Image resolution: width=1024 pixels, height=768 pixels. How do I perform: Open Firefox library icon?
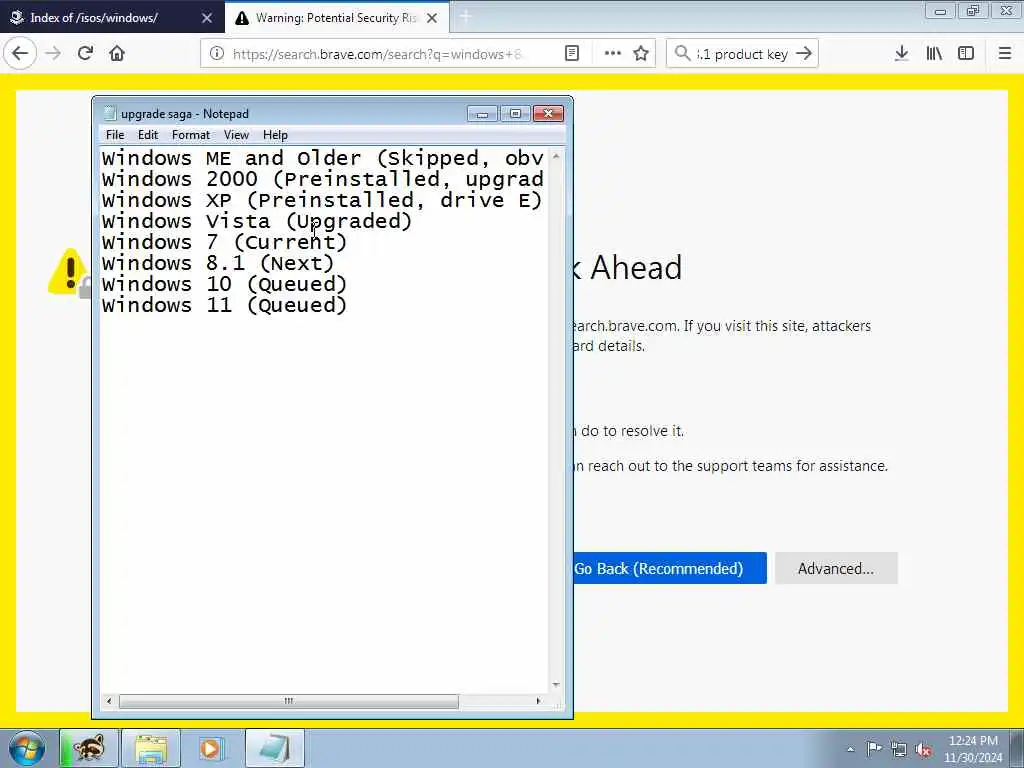point(934,54)
